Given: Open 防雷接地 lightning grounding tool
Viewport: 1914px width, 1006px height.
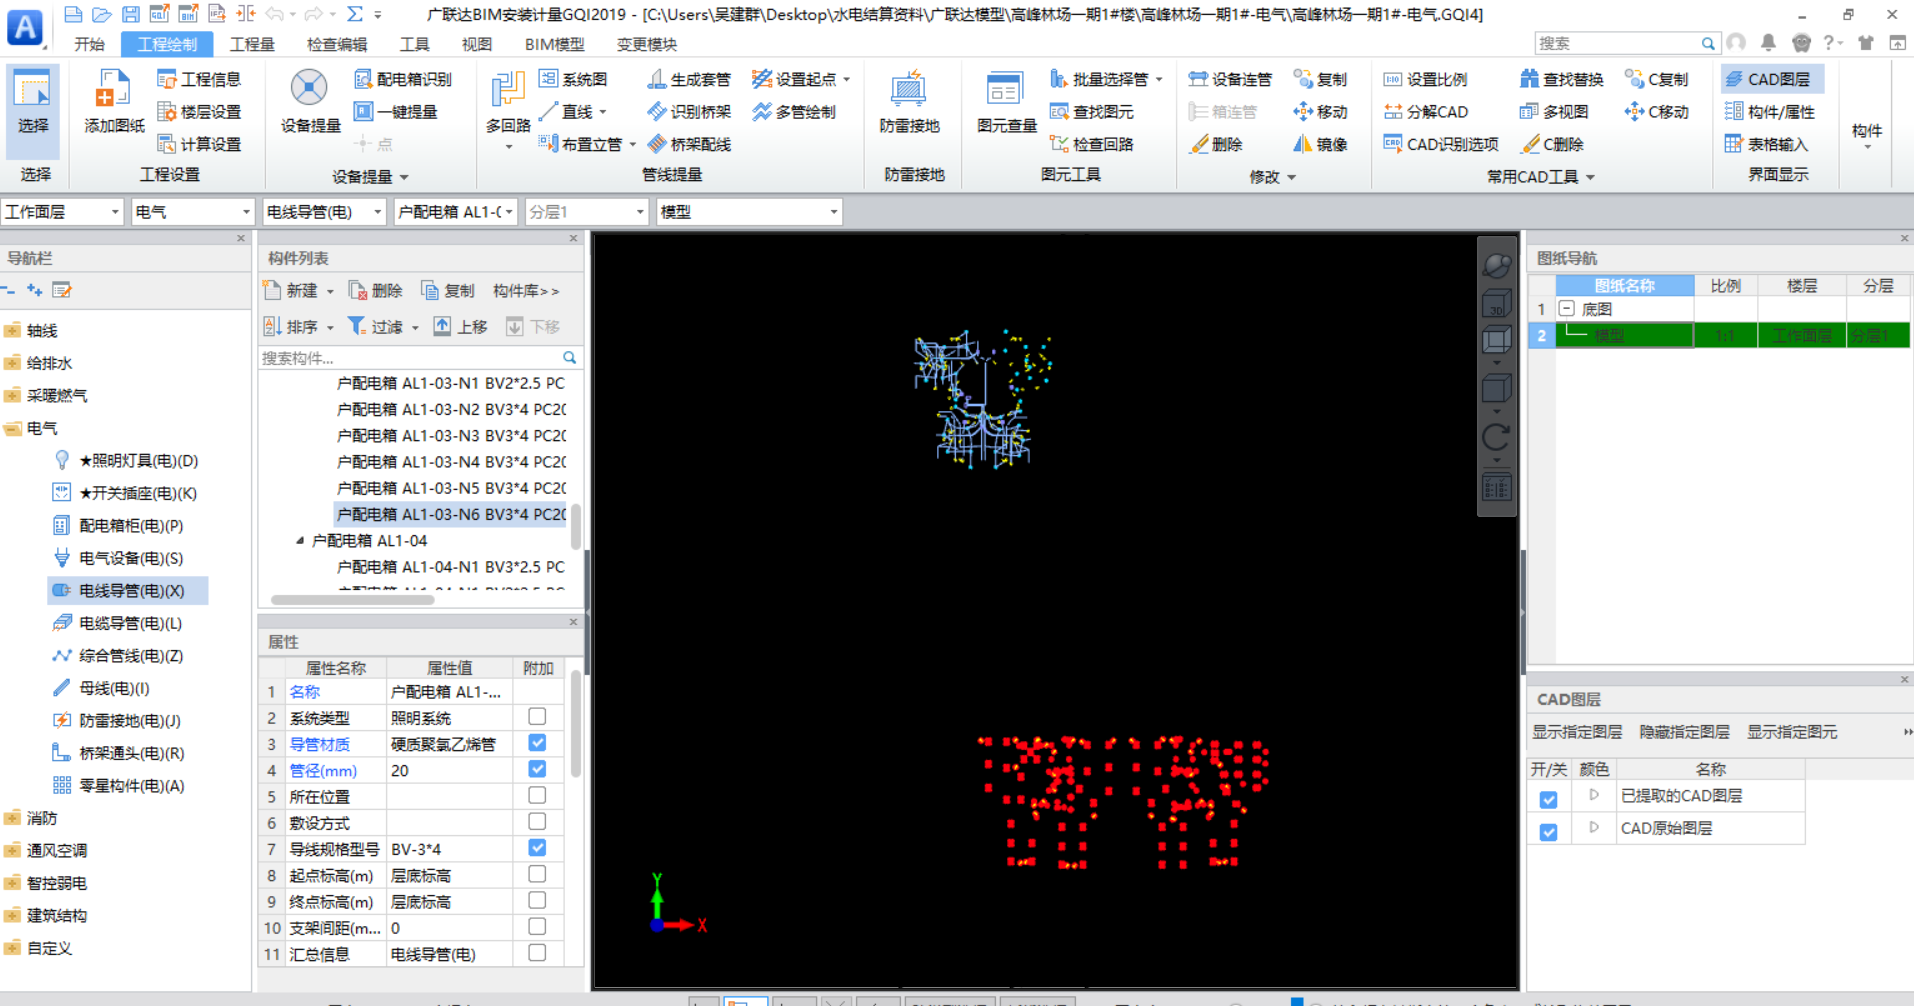Looking at the screenshot, I should (909, 103).
